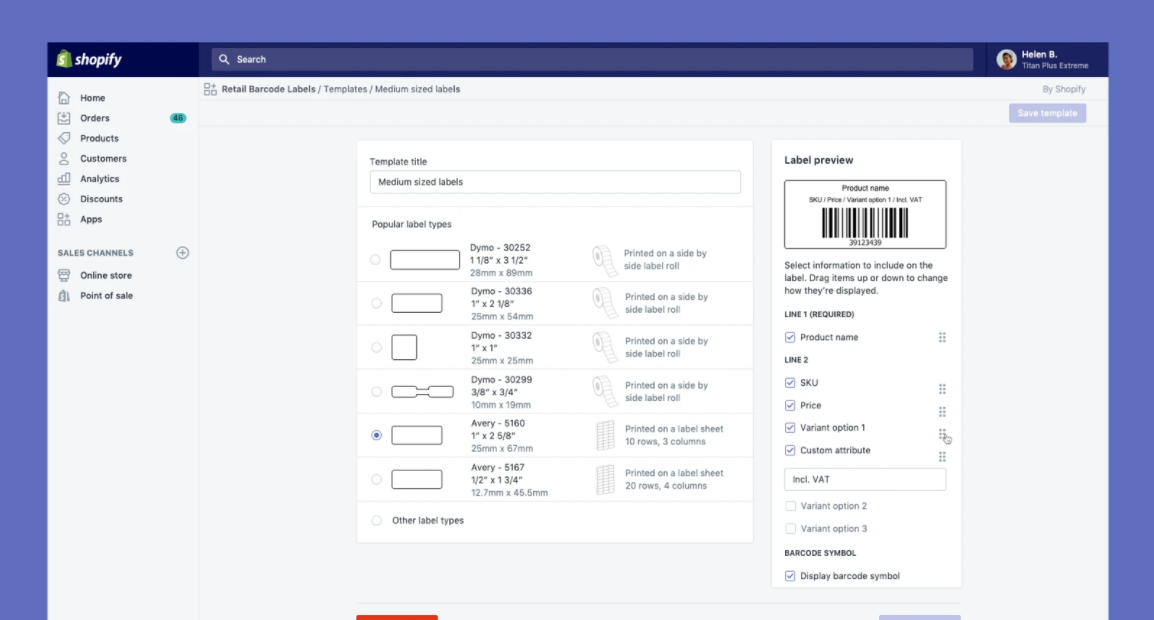Screen dimensions: 1154x620
Task: Select Avery 5167 label radio button
Action: coord(376,479)
